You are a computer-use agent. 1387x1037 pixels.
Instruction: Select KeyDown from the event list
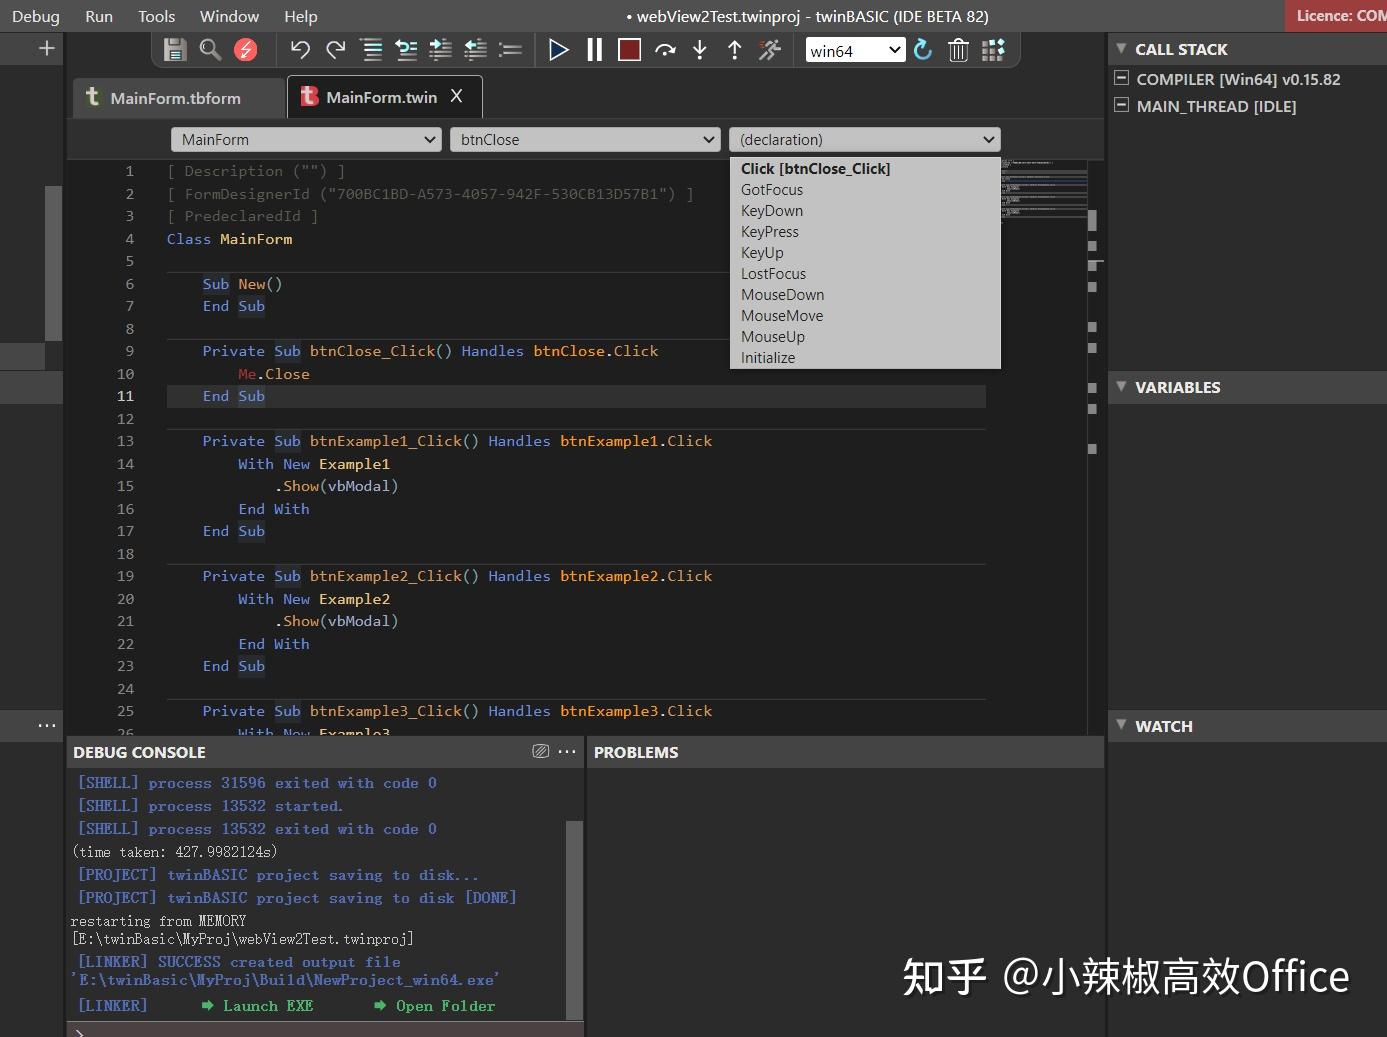click(x=771, y=210)
